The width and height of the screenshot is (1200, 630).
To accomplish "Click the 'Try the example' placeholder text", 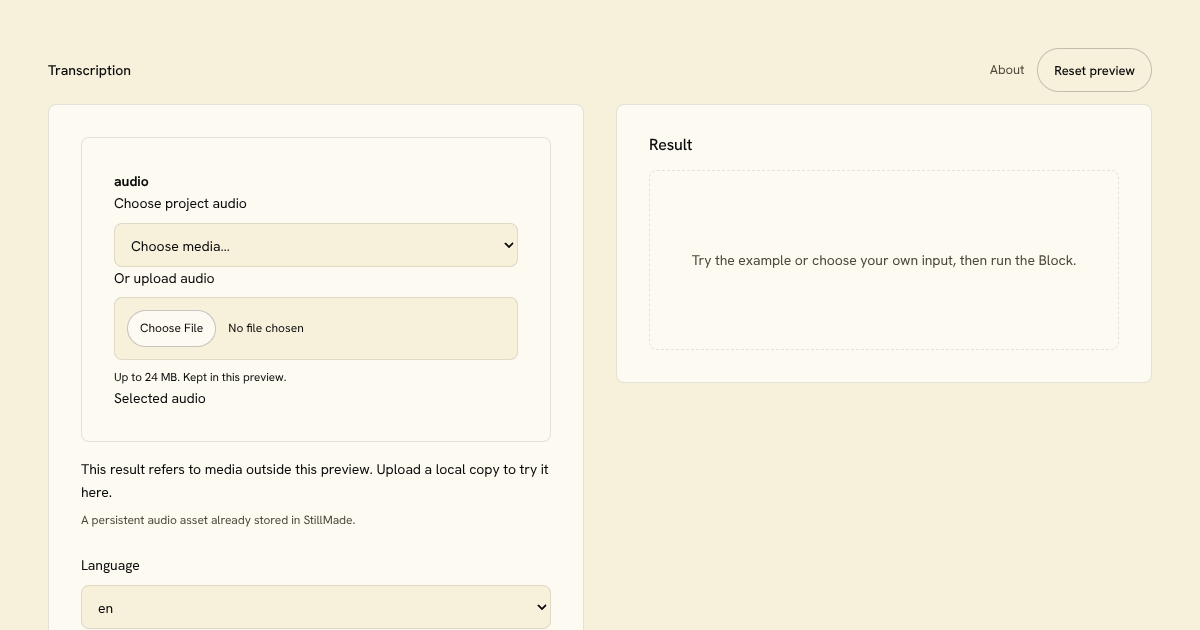I will [884, 260].
